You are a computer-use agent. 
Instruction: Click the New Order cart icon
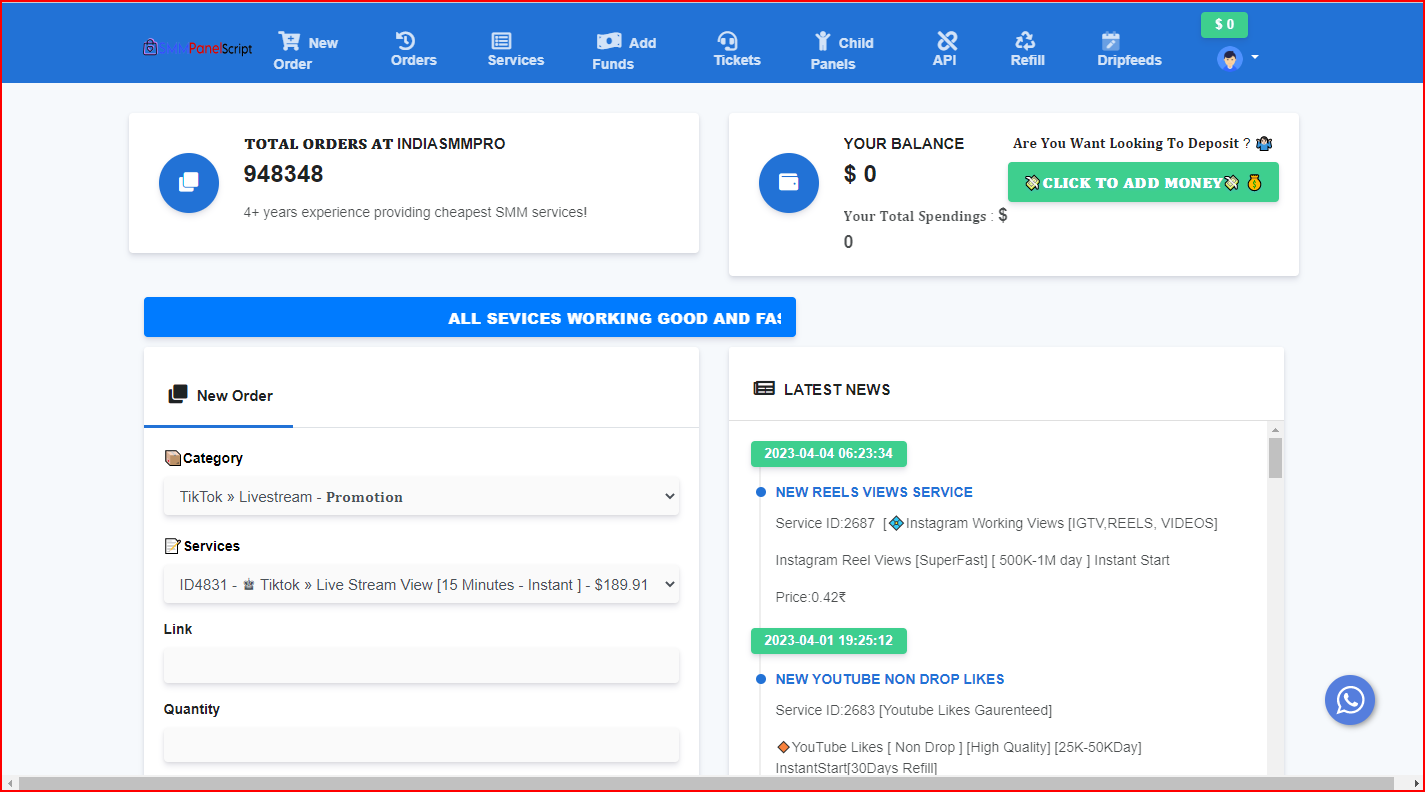click(289, 42)
